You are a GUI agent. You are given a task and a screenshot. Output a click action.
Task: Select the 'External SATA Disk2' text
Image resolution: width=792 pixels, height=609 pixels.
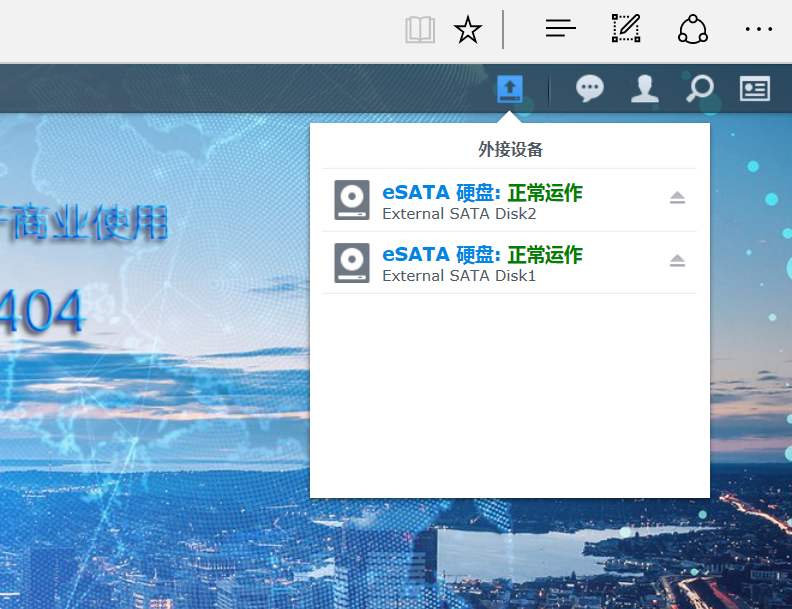pyautogui.click(x=459, y=214)
